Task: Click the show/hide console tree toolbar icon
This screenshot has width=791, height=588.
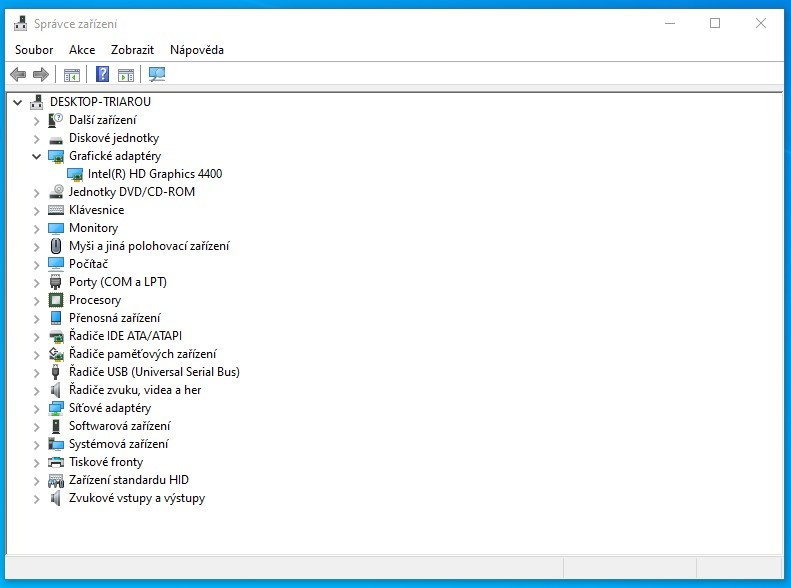Action: coord(71,74)
